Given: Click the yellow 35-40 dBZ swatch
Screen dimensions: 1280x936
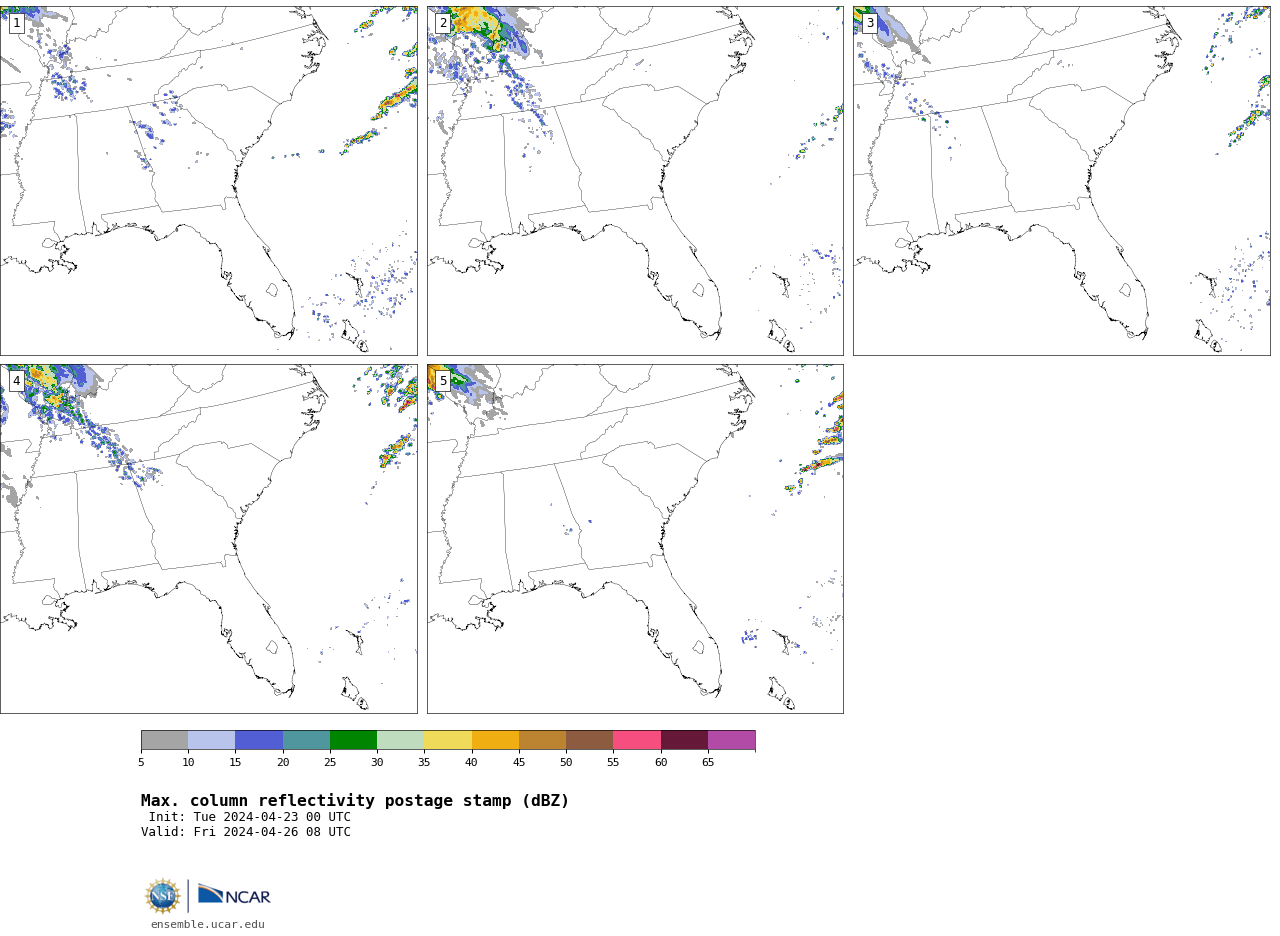Looking at the screenshot, I should (x=448, y=740).
